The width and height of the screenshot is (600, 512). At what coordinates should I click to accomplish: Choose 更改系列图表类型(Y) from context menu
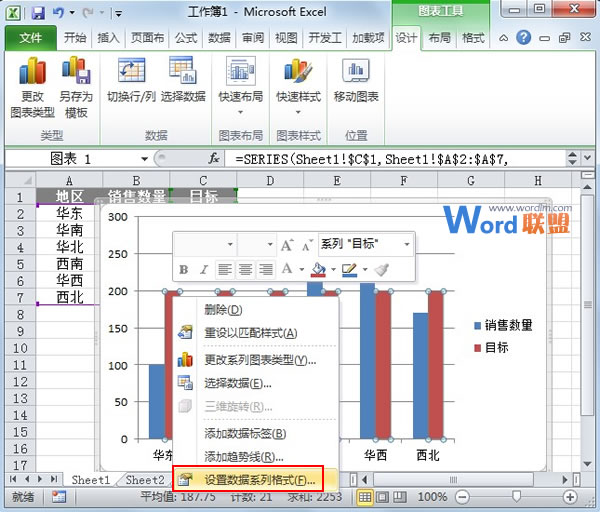[x=256, y=360]
